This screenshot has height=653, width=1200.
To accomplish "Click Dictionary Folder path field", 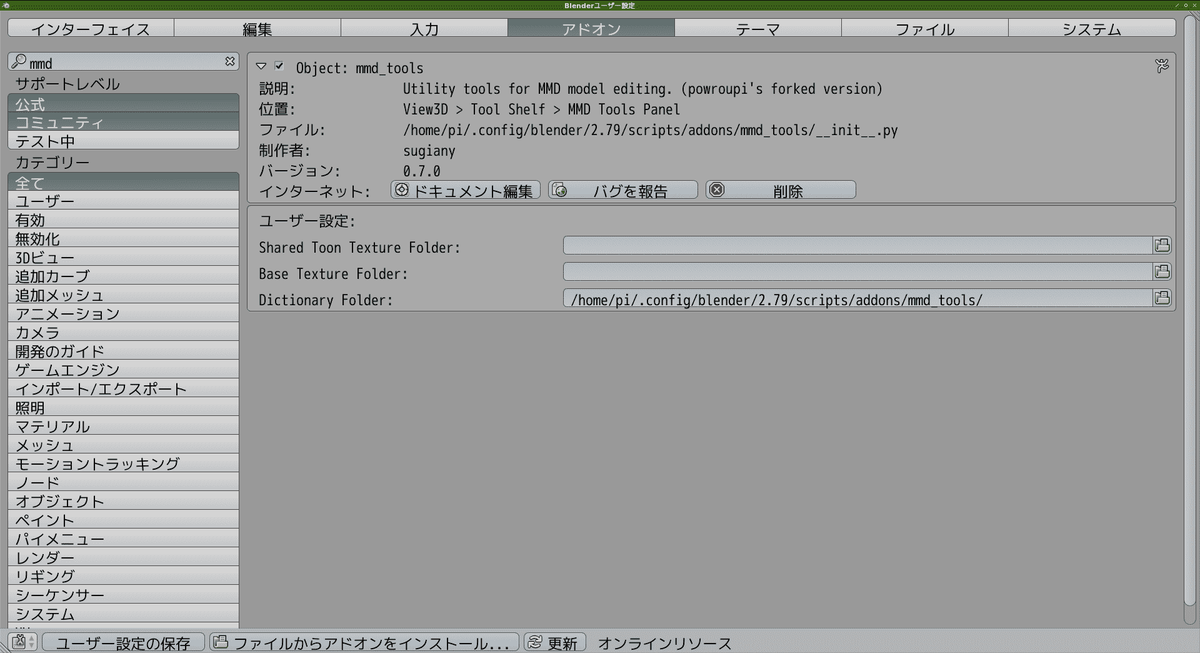I will click(x=858, y=297).
